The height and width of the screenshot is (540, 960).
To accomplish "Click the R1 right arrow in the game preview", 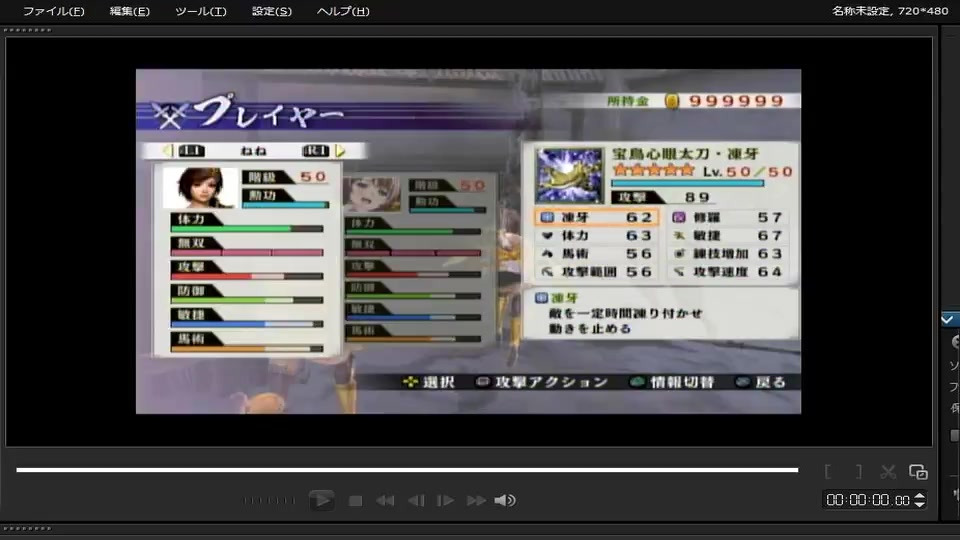I will click(x=340, y=151).
